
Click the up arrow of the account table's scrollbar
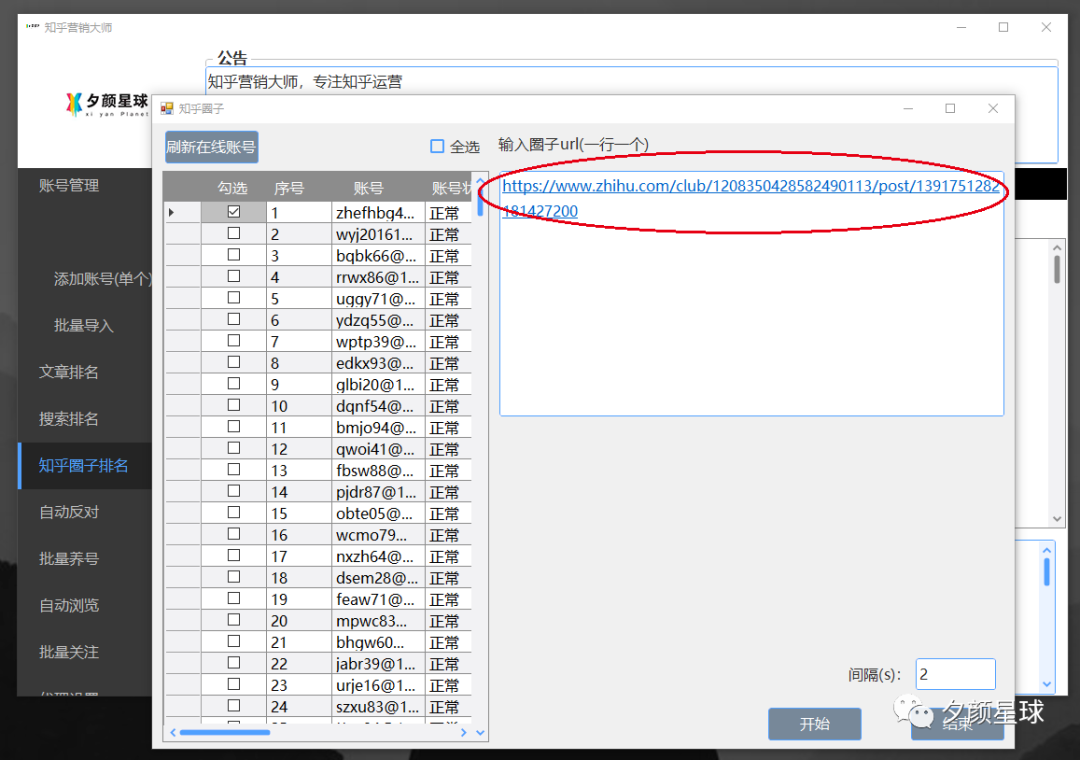pyautogui.click(x=480, y=181)
